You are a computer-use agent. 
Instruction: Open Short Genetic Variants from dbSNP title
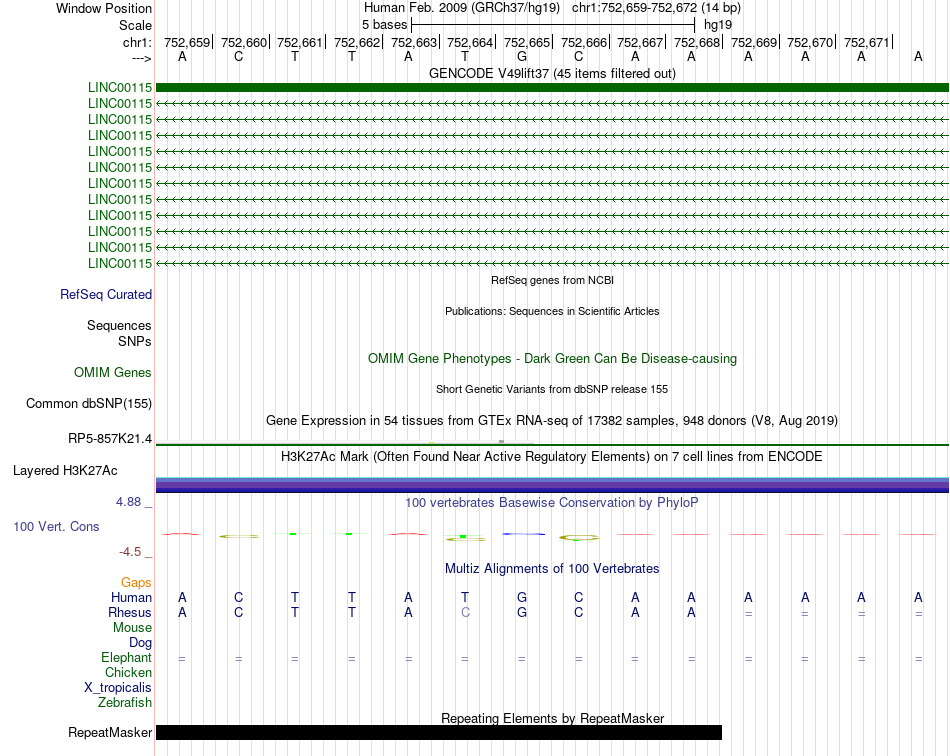(552, 390)
